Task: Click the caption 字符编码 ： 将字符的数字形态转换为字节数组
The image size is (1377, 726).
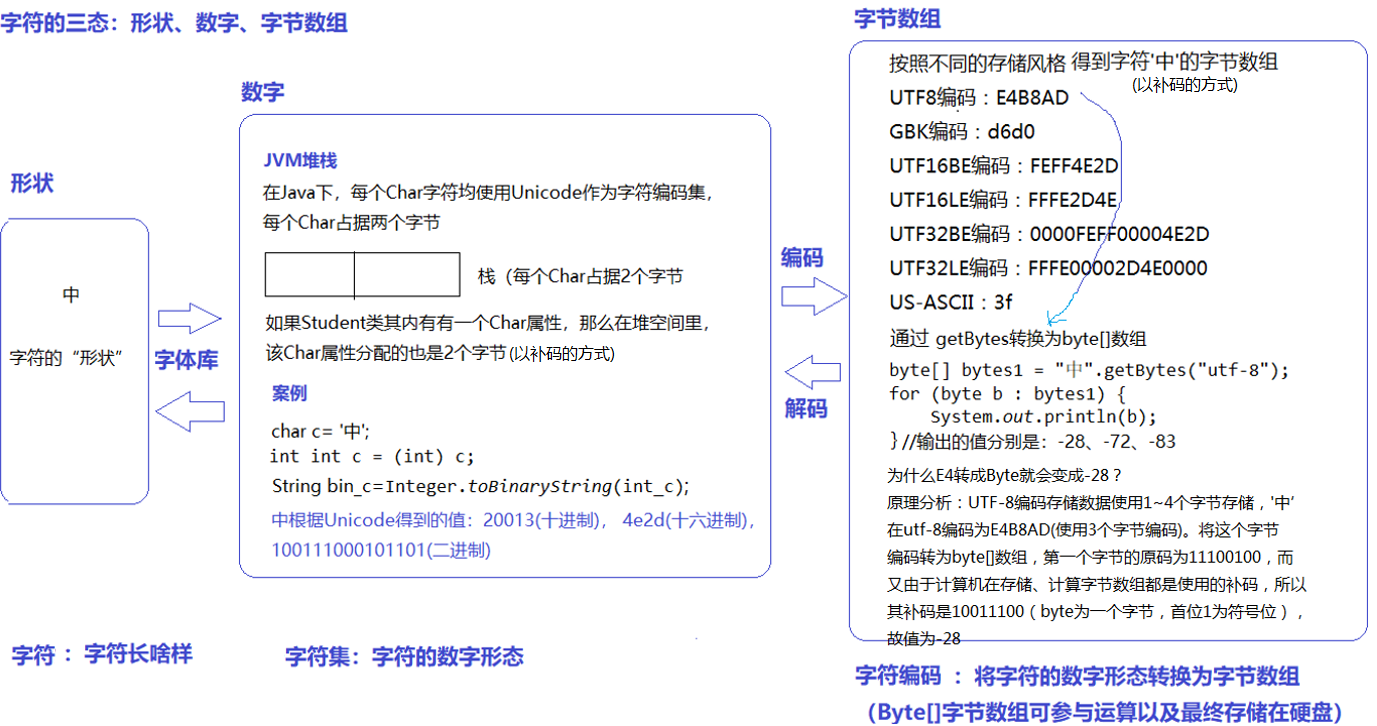Action: [1077, 676]
